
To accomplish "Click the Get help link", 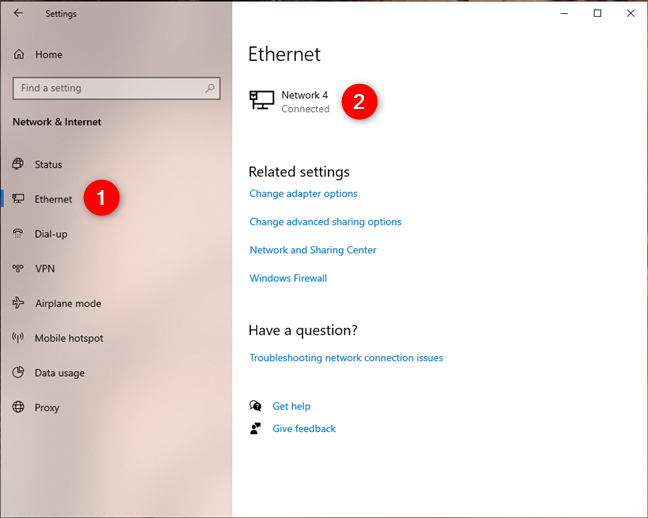I will (291, 406).
